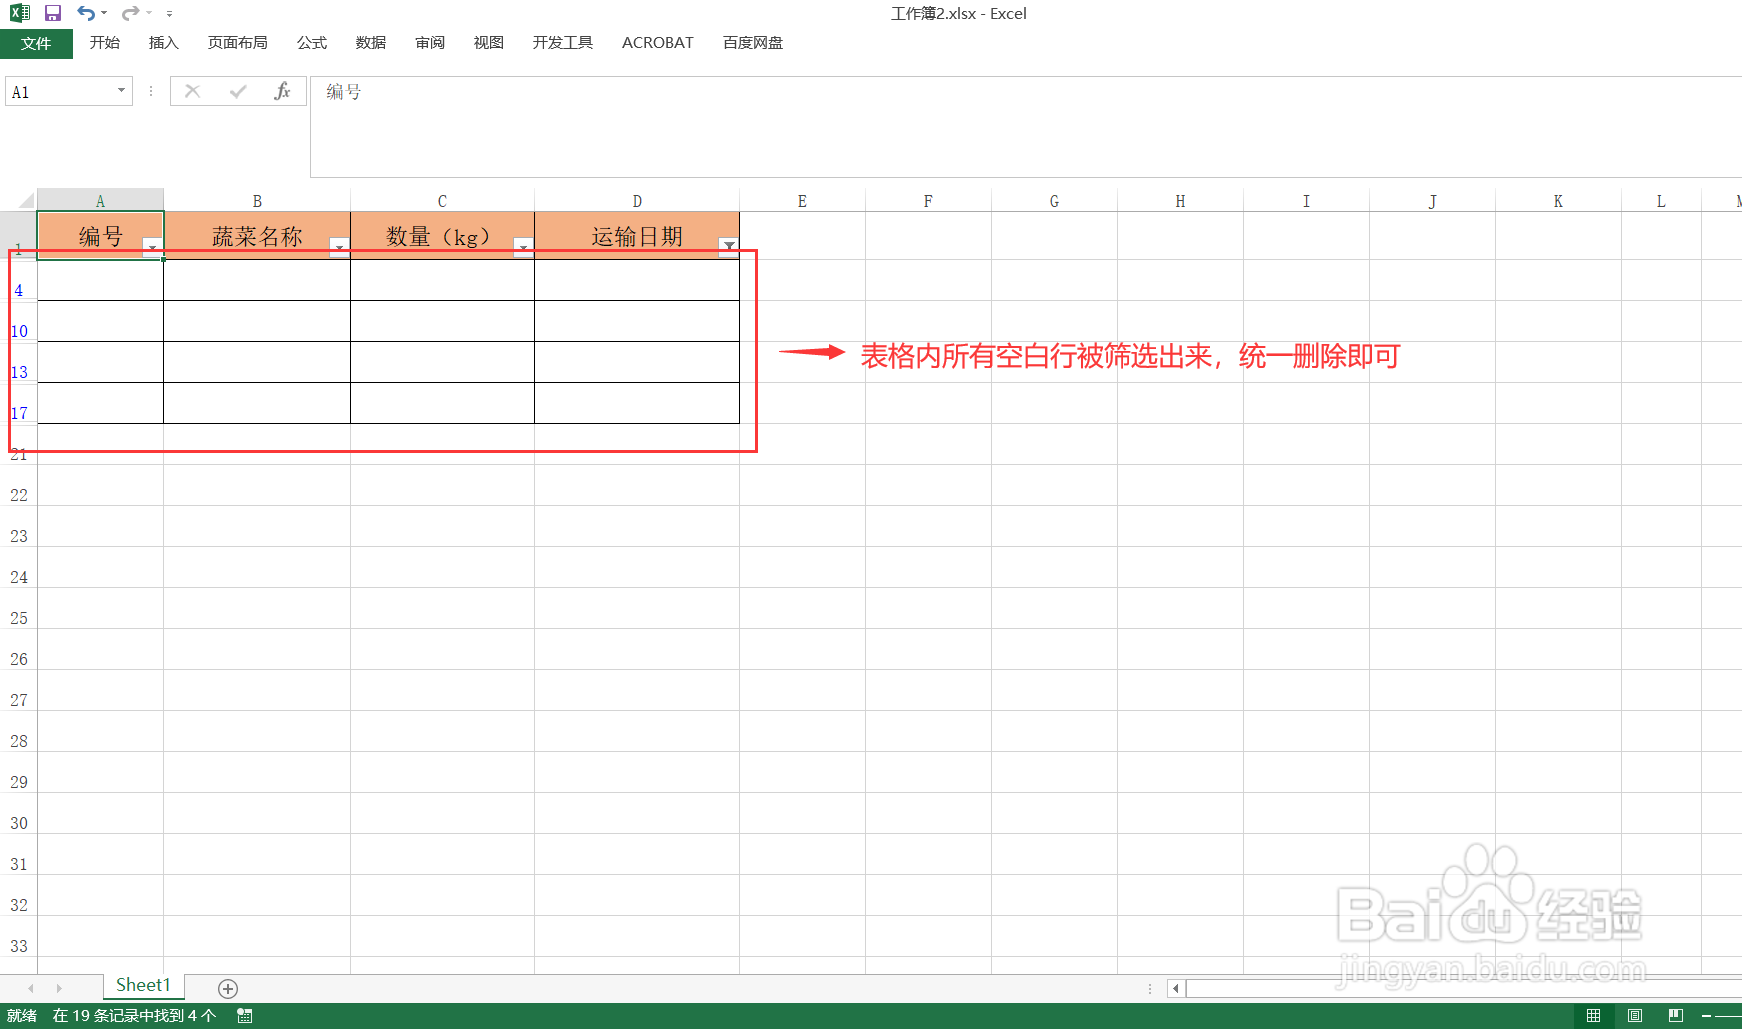Click the Undo arrow icon
The image size is (1742, 1029).
click(86, 13)
